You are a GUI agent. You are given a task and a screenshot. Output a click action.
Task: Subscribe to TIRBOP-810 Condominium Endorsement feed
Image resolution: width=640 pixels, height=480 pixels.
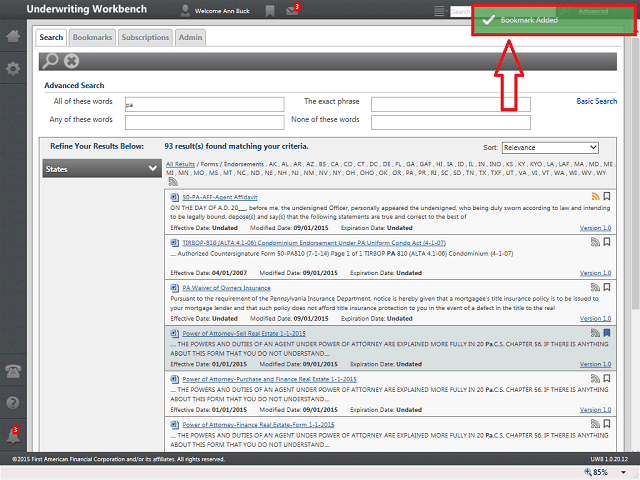pos(596,242)
